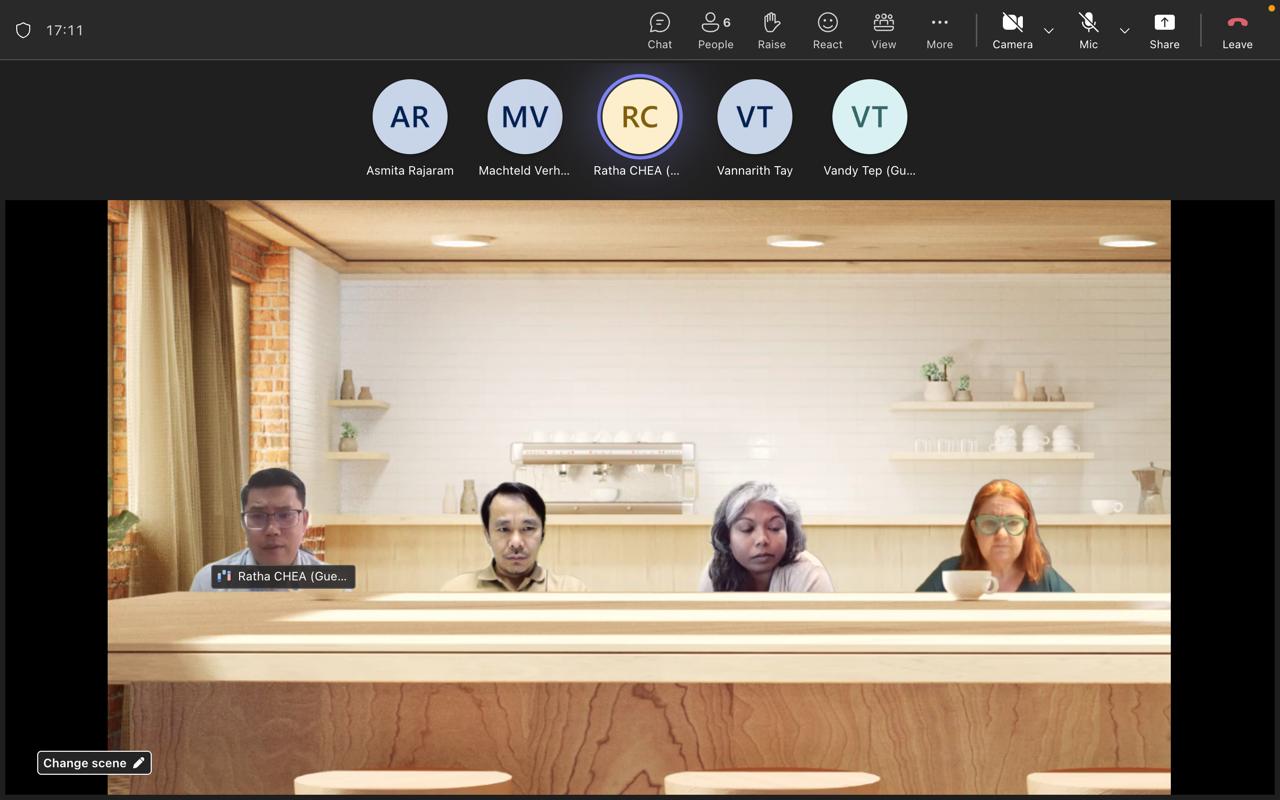Leave the meeting
Viewport: 1280px width, 800px height.
pos(1237,30)
